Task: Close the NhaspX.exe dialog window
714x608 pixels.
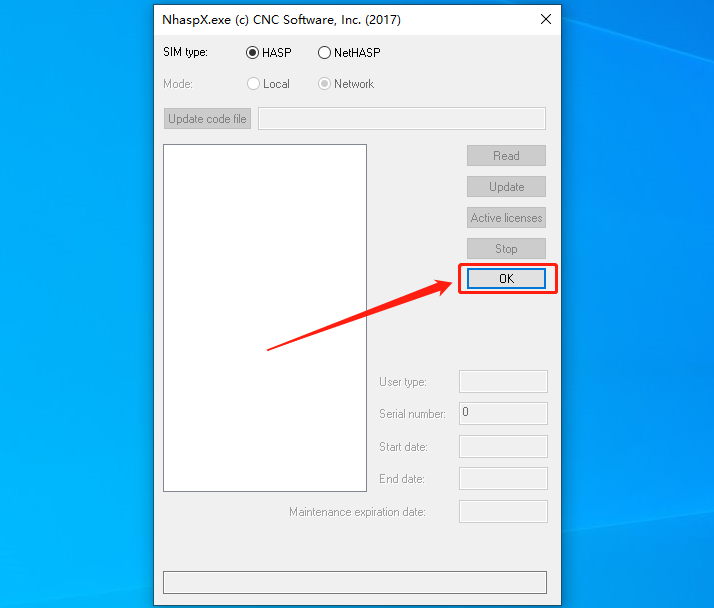Action: [546, 19]
